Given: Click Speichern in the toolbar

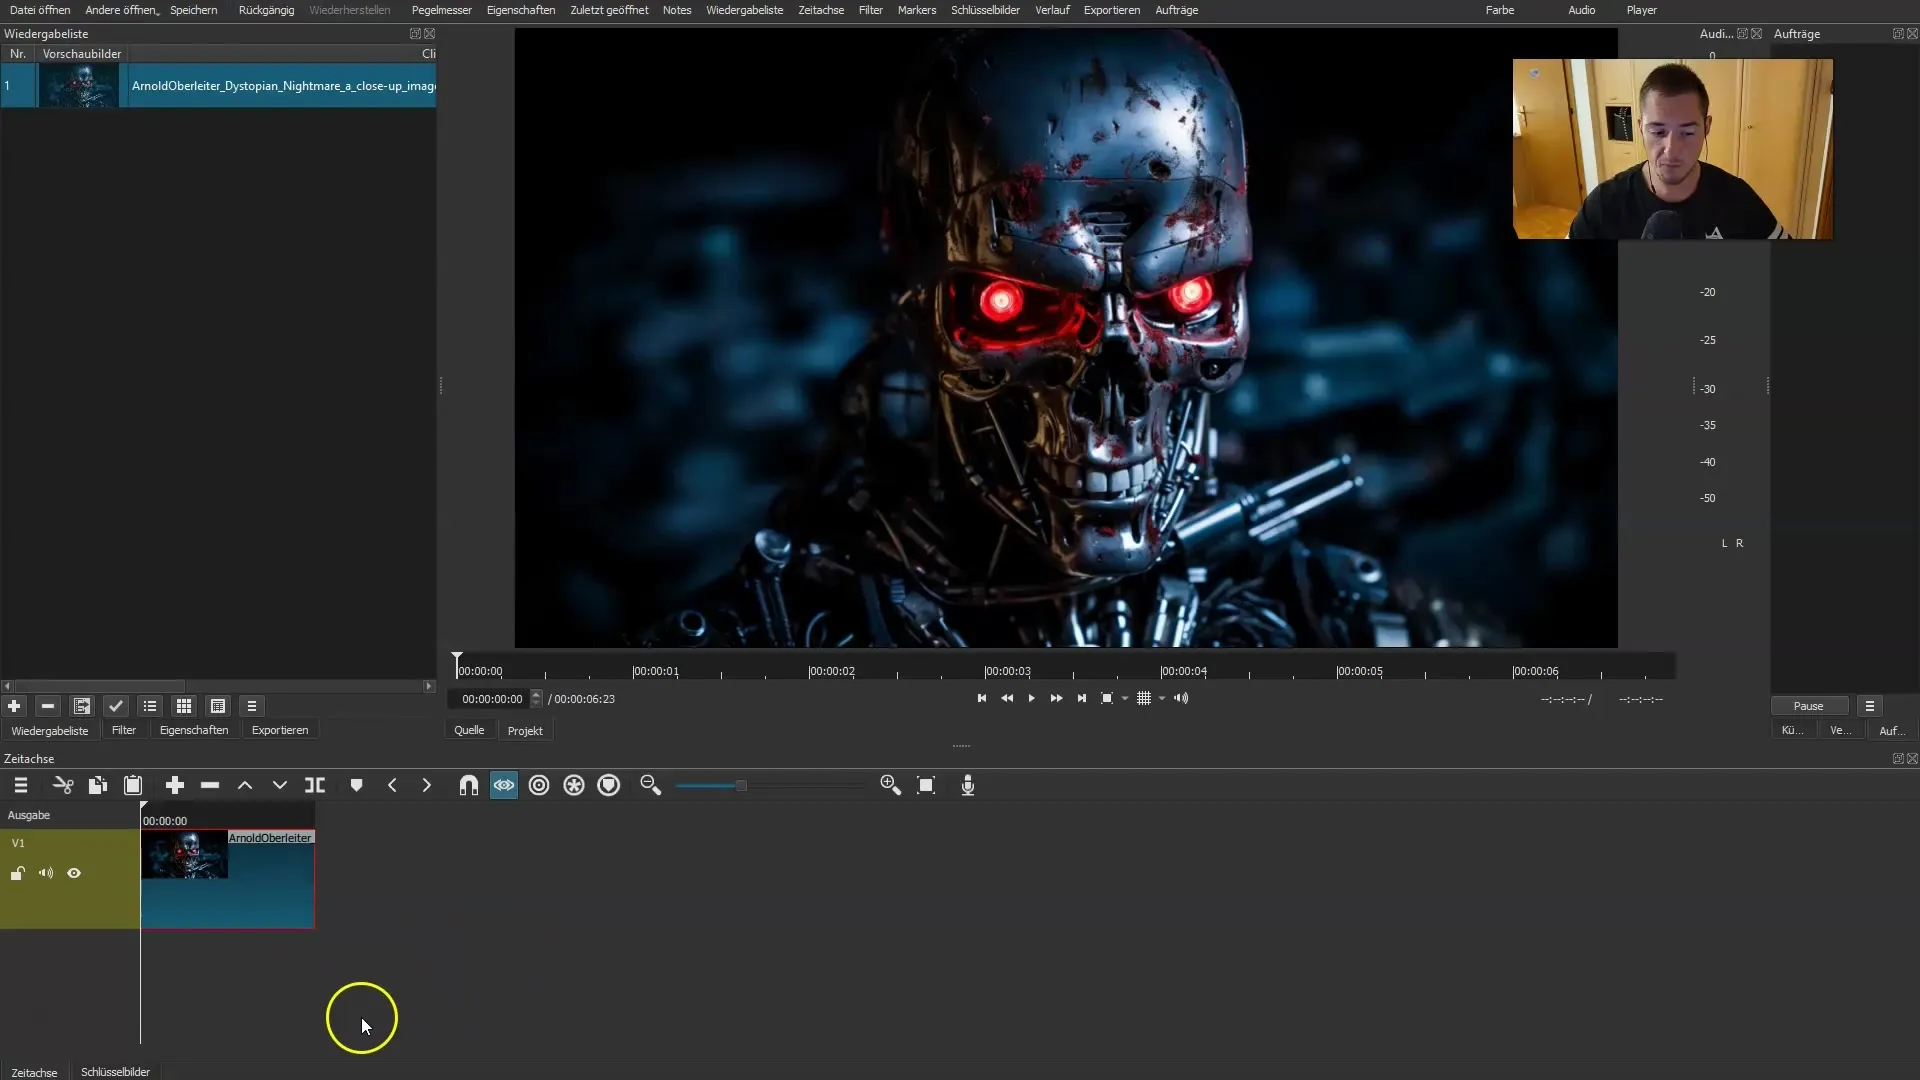Looking at the screenshot, I should tap(194, 10).
